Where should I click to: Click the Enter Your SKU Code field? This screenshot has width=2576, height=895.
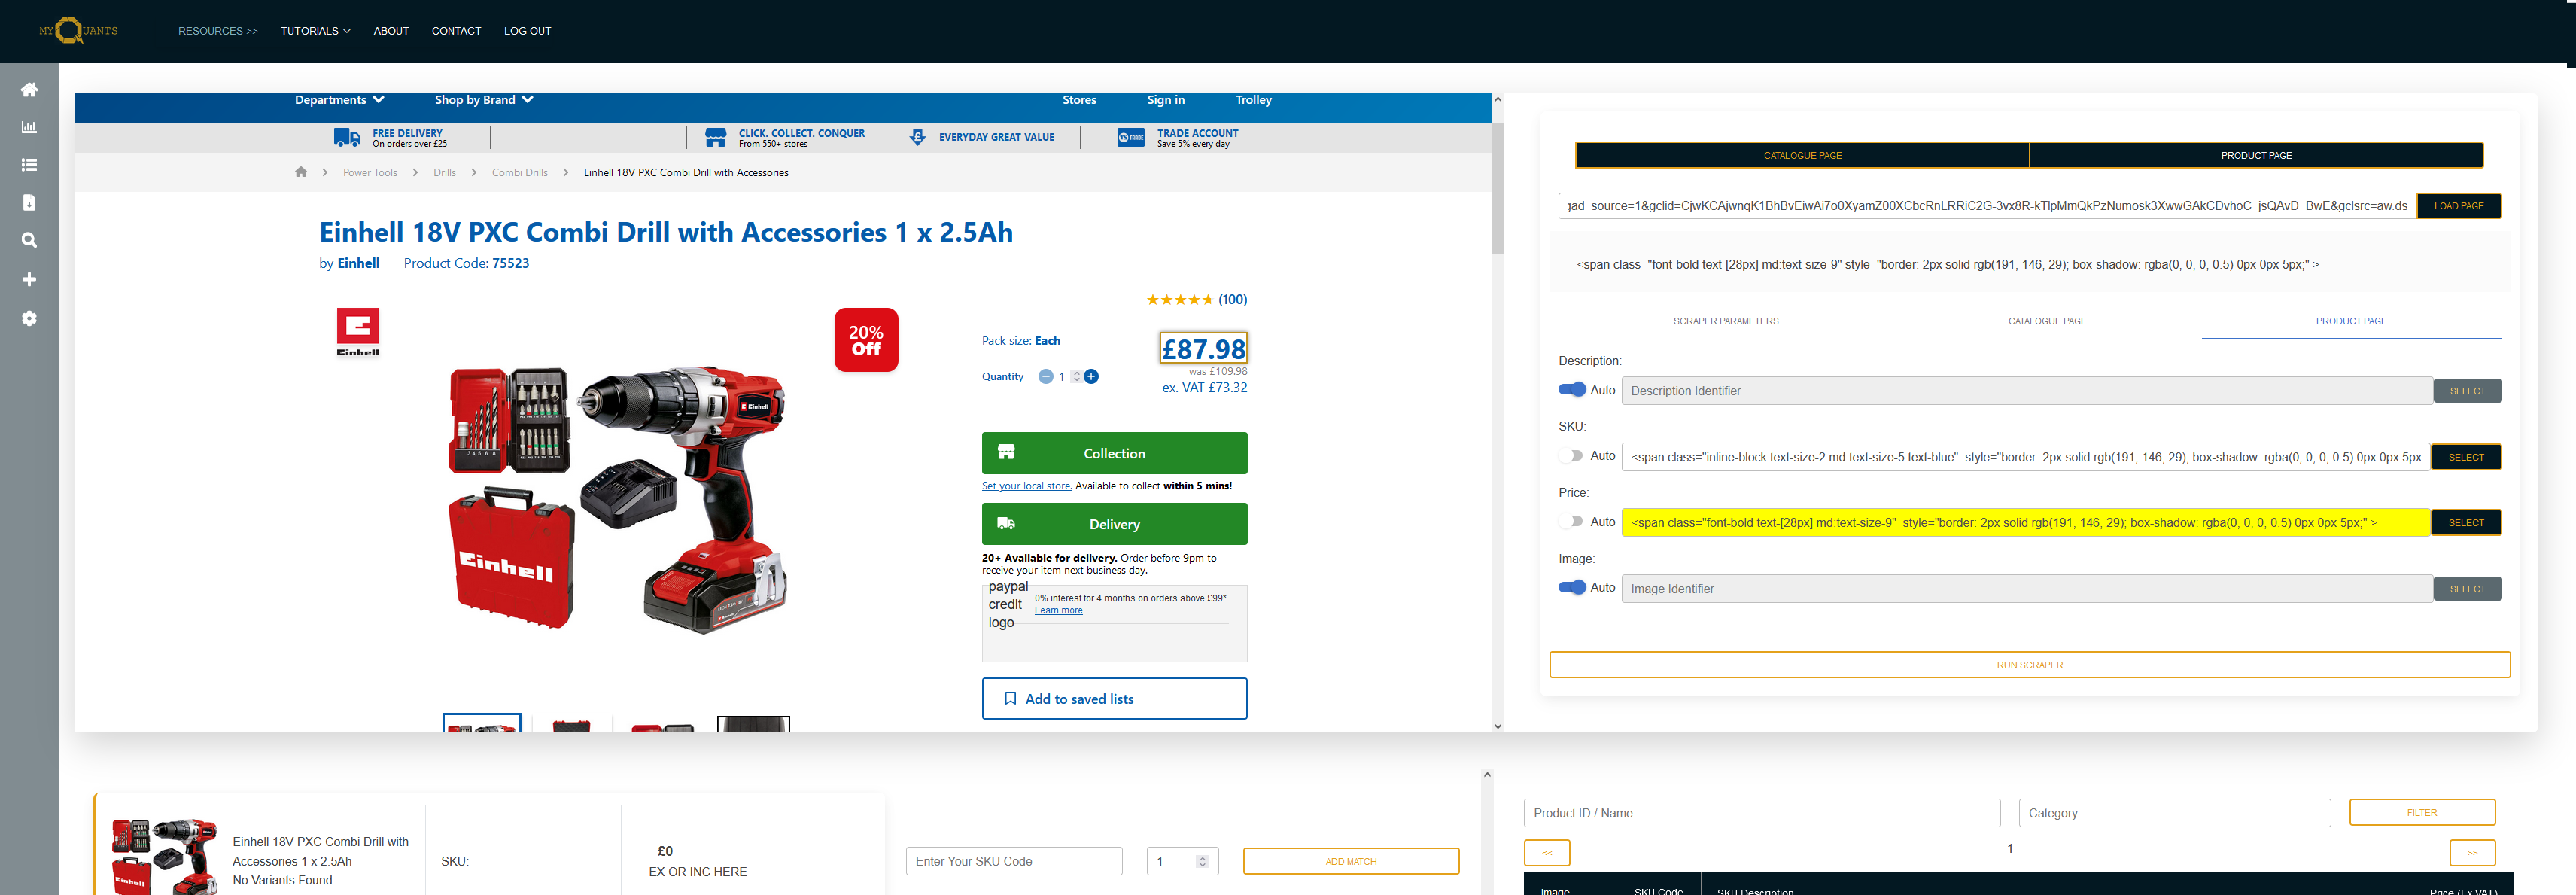click(1014, 861)
